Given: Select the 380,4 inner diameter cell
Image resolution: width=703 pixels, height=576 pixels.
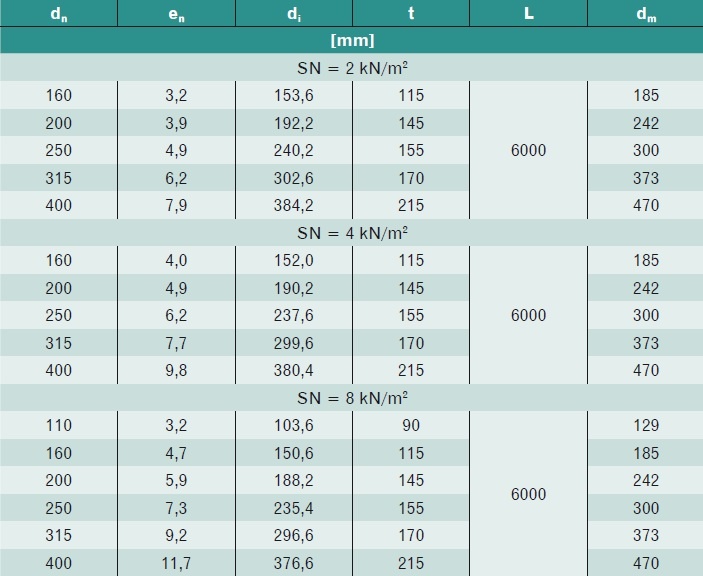Looking at the screenshot, I should pos(294,370).
